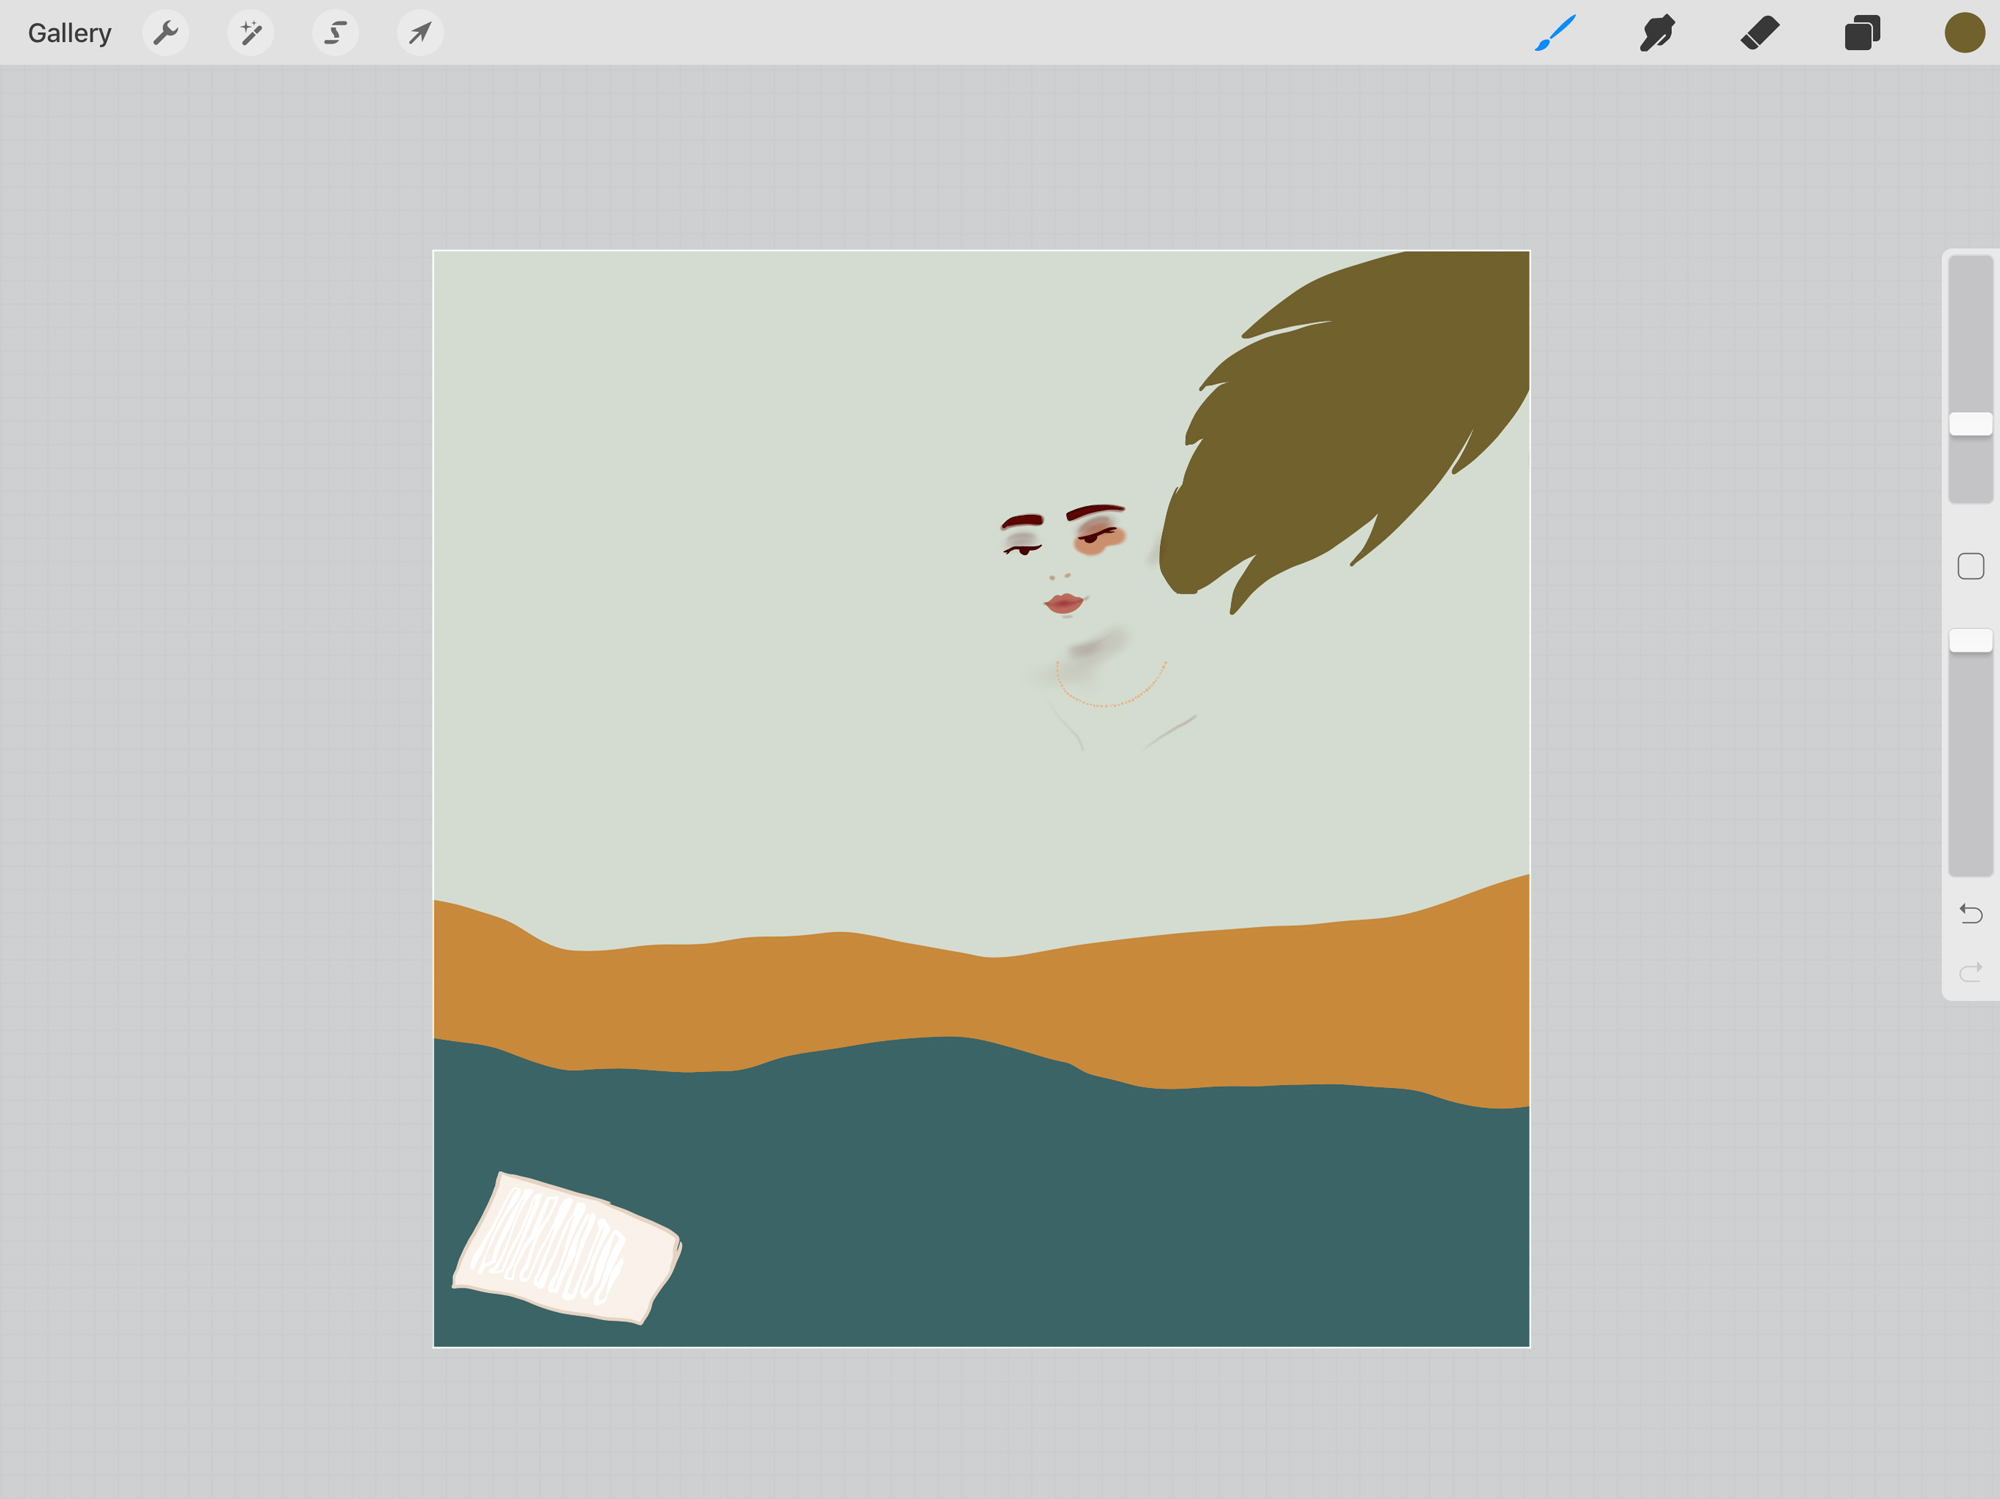Click the brush size slider handle
The width and height of the screenshot is (2000, 1499).
pyautogui.click(x=1971, y=424)
